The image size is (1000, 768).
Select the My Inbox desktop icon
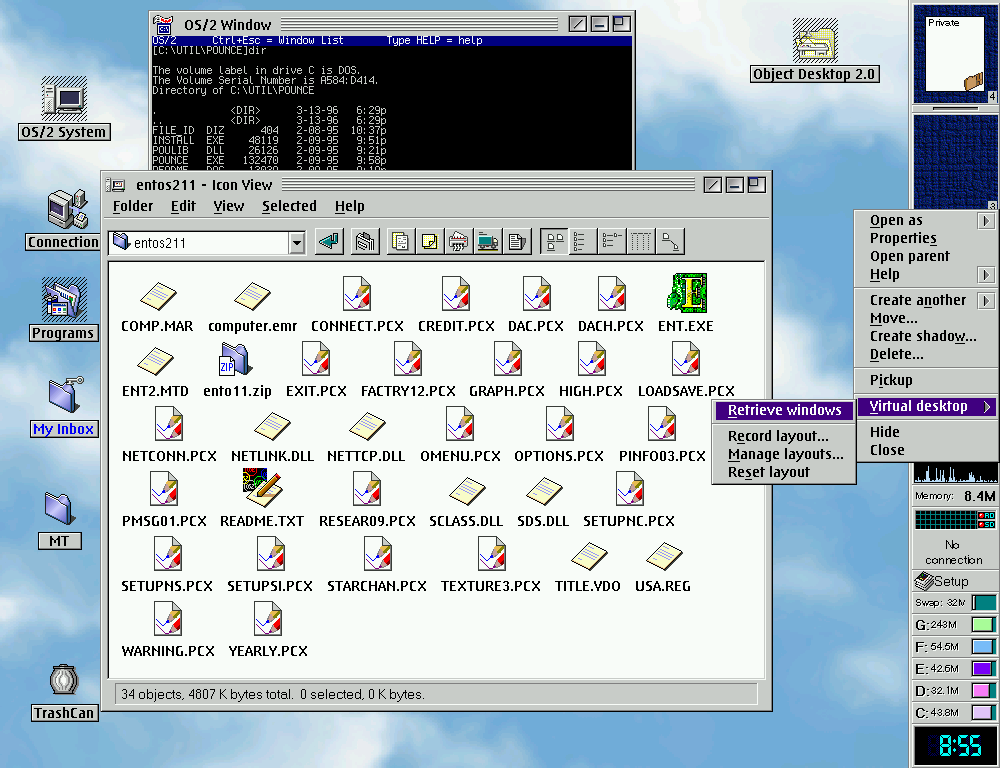click(x=66, y=395)
